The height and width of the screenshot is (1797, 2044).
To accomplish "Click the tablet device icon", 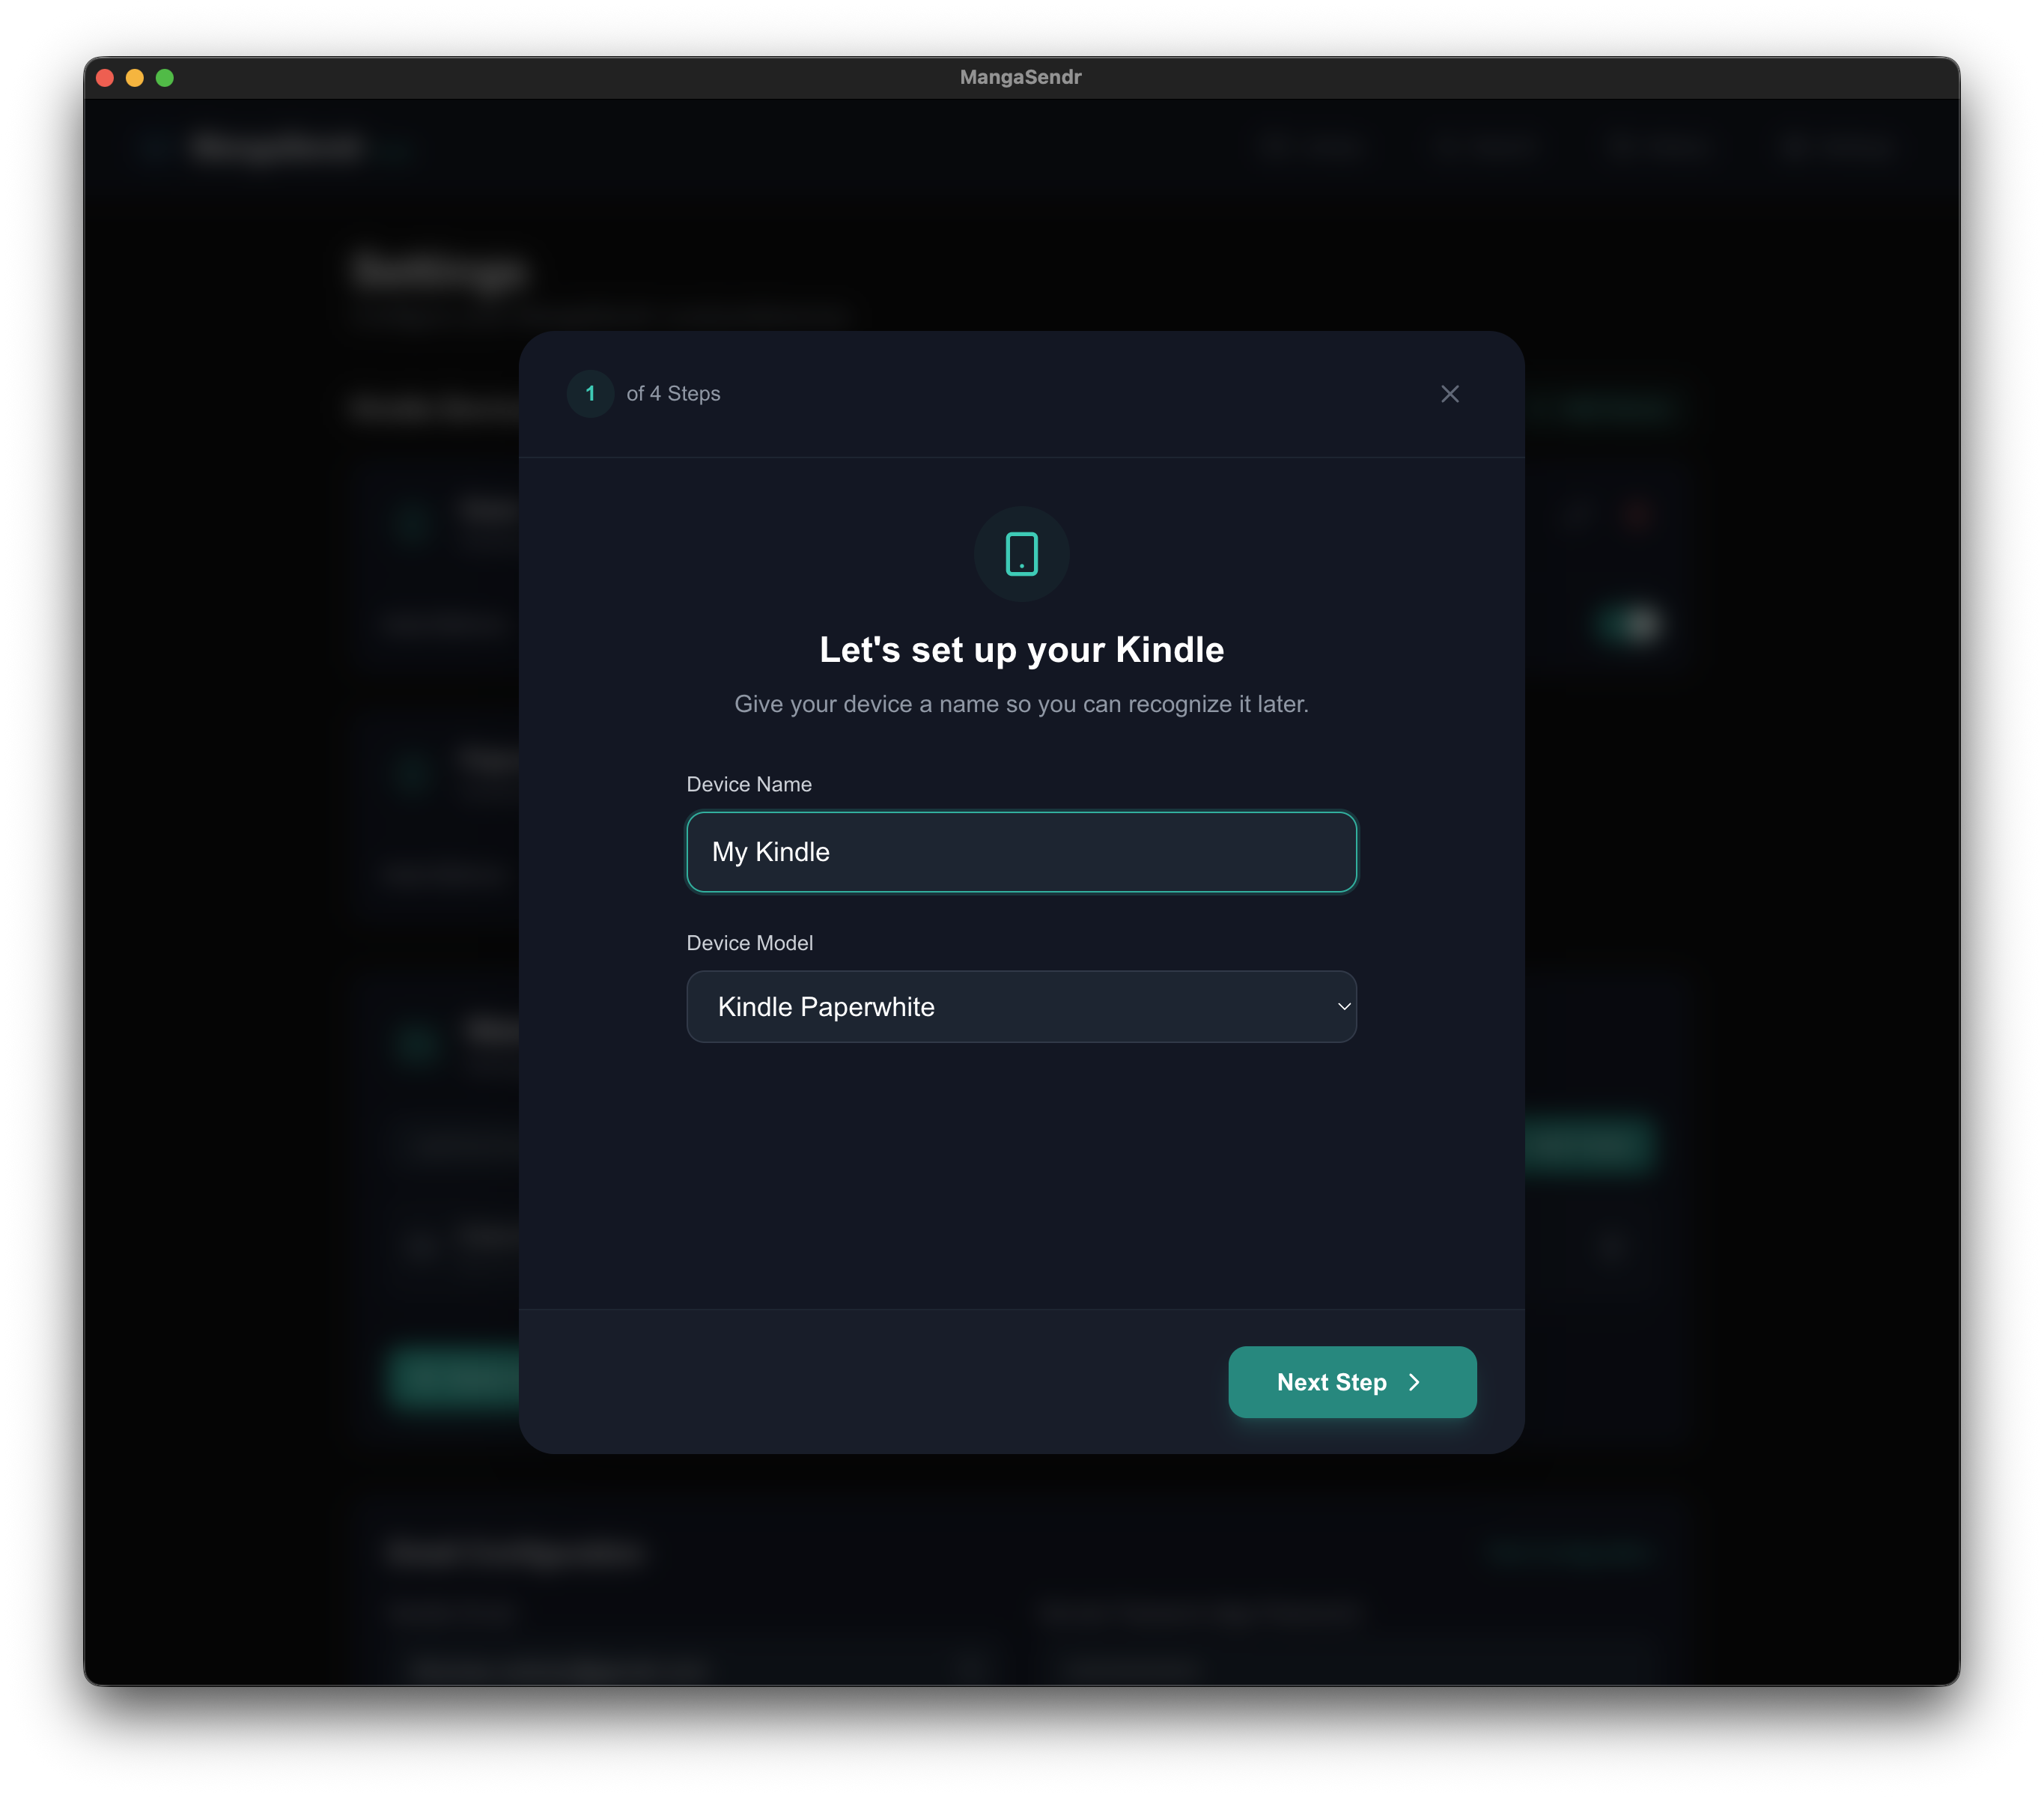I will 1021,553.
